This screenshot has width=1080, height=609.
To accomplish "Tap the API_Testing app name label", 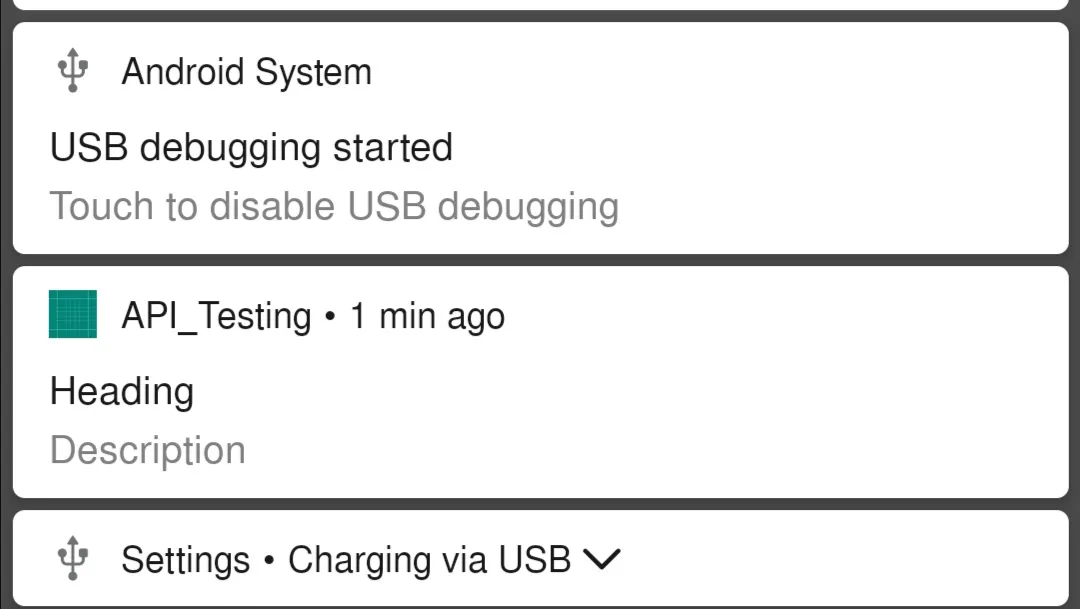I will (216, 316).
